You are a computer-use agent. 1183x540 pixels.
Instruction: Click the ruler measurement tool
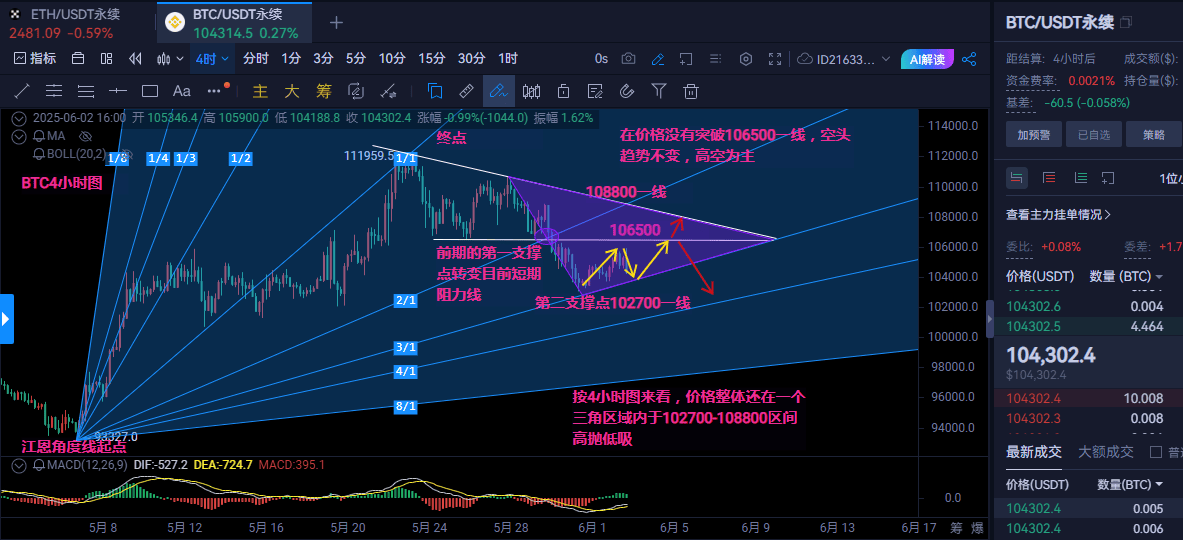coord(466,91)
